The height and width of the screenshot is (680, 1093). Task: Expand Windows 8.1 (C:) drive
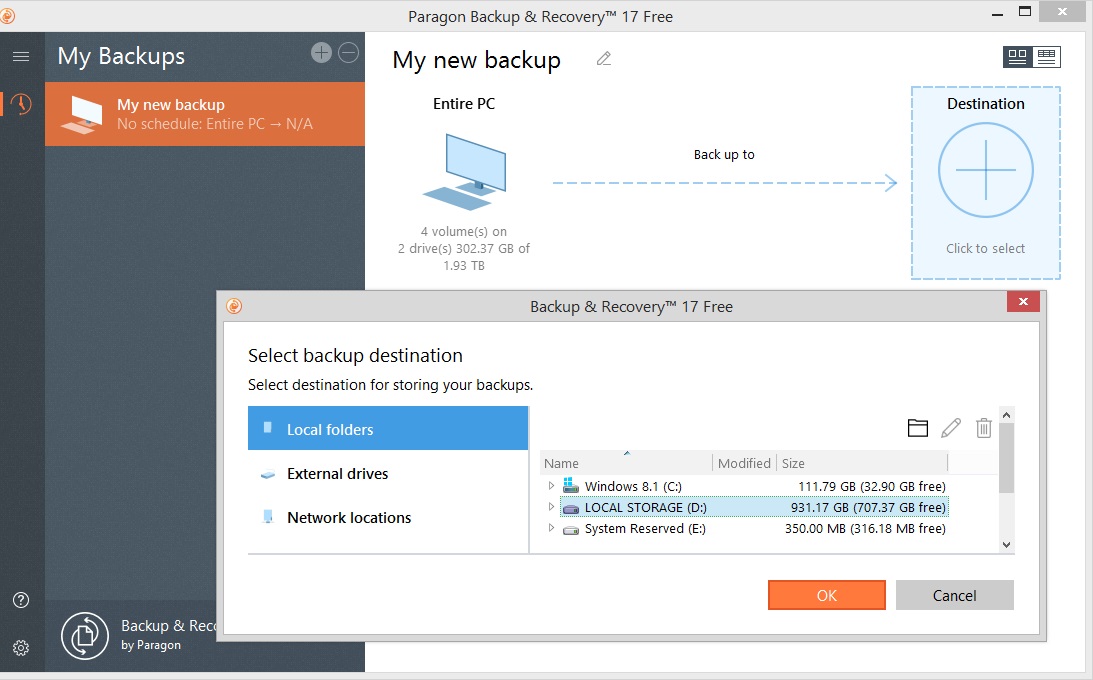click(x=551, y=486)
